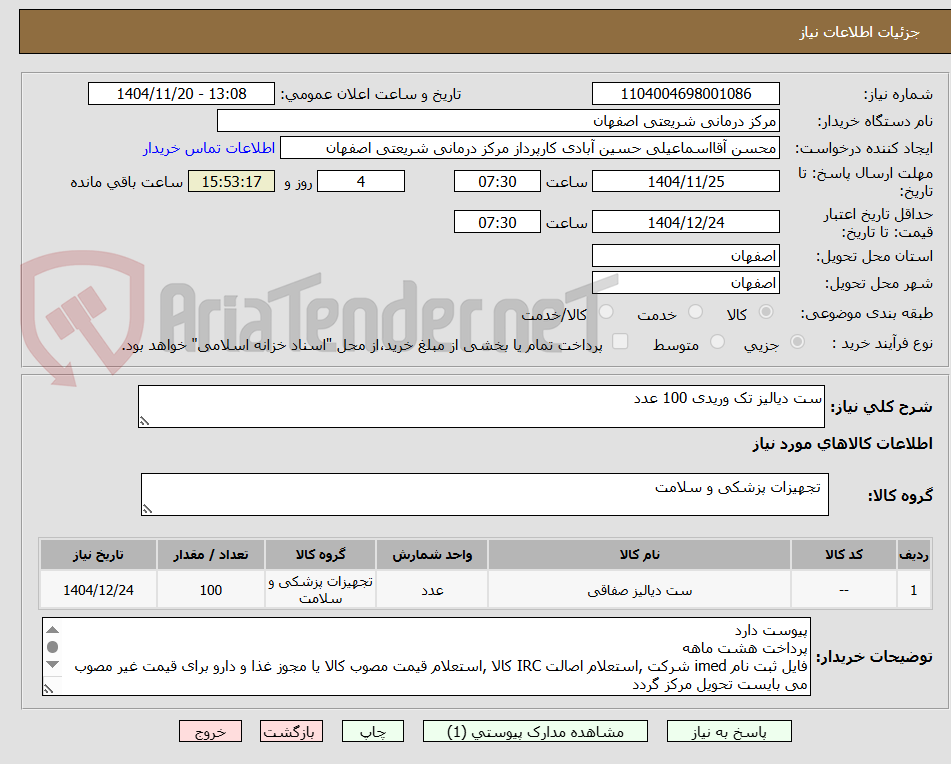
Task: Click the استان محل تحویل field اصفهان
Action: 685,256
